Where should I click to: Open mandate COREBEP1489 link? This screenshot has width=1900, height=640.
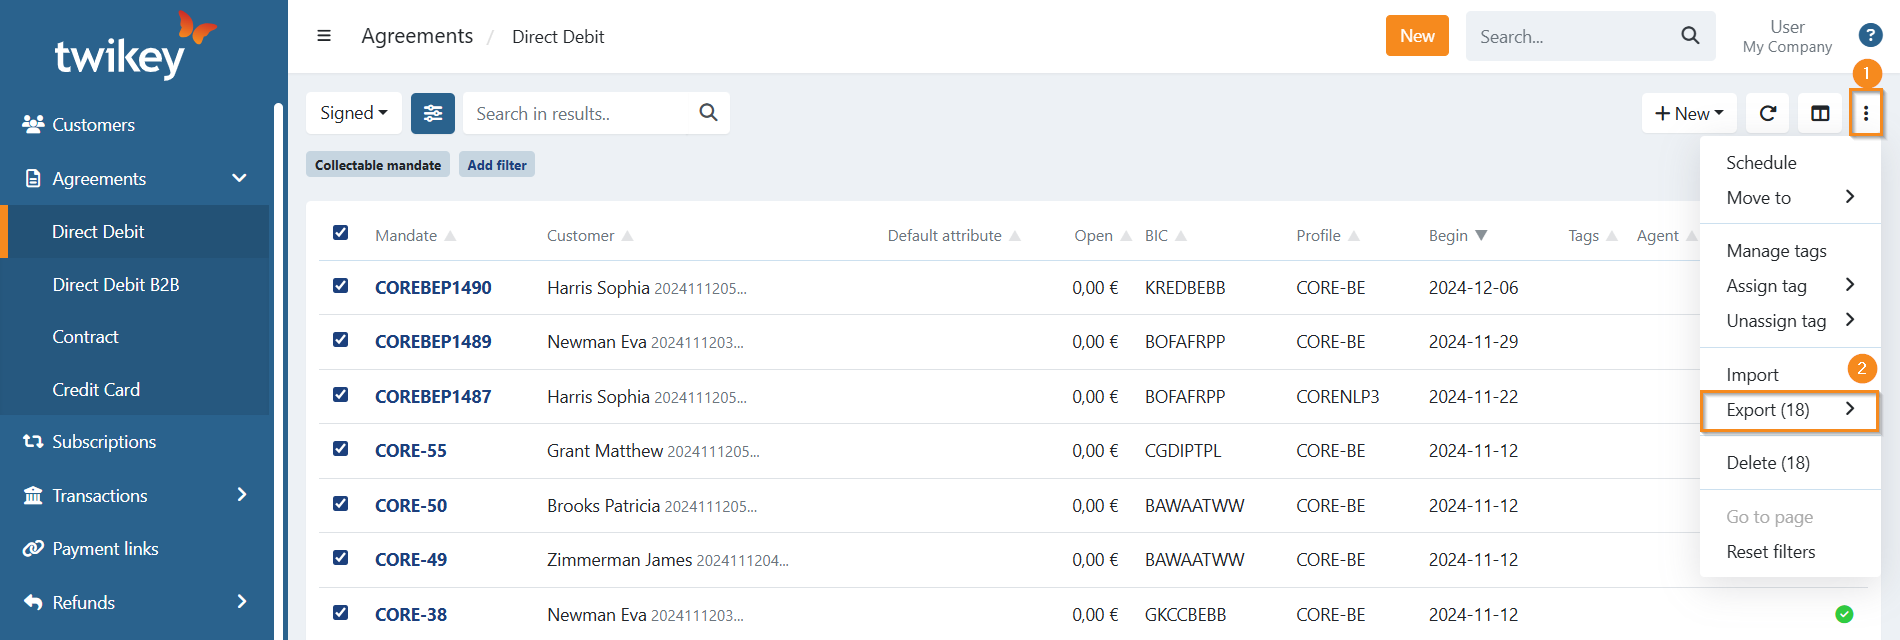433,341
